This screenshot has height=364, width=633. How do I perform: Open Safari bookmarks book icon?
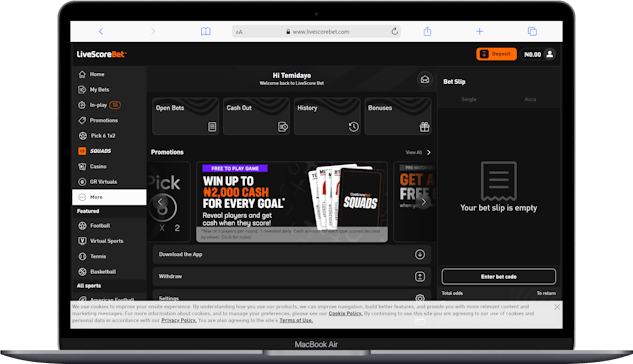point(205,31)
